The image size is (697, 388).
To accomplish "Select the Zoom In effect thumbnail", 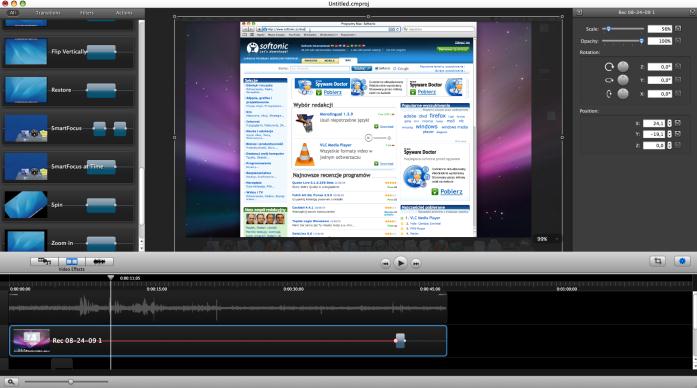I will click(25, 241).
